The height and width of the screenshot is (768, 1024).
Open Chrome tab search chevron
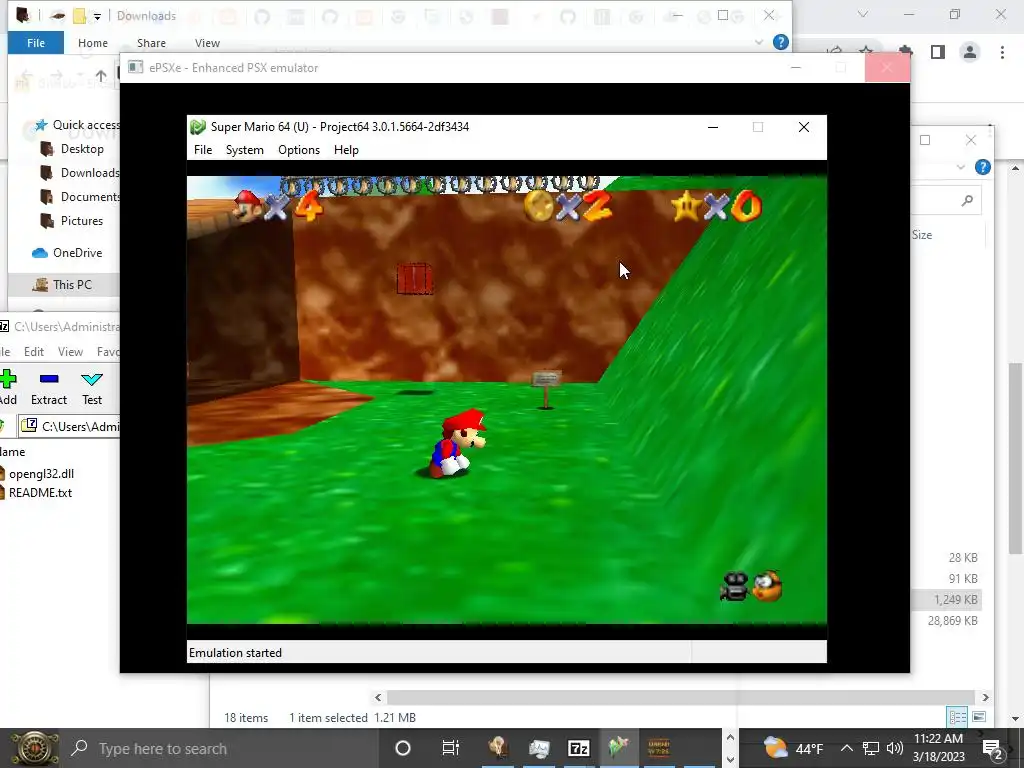pyautogui.click(x=863, y=14)
